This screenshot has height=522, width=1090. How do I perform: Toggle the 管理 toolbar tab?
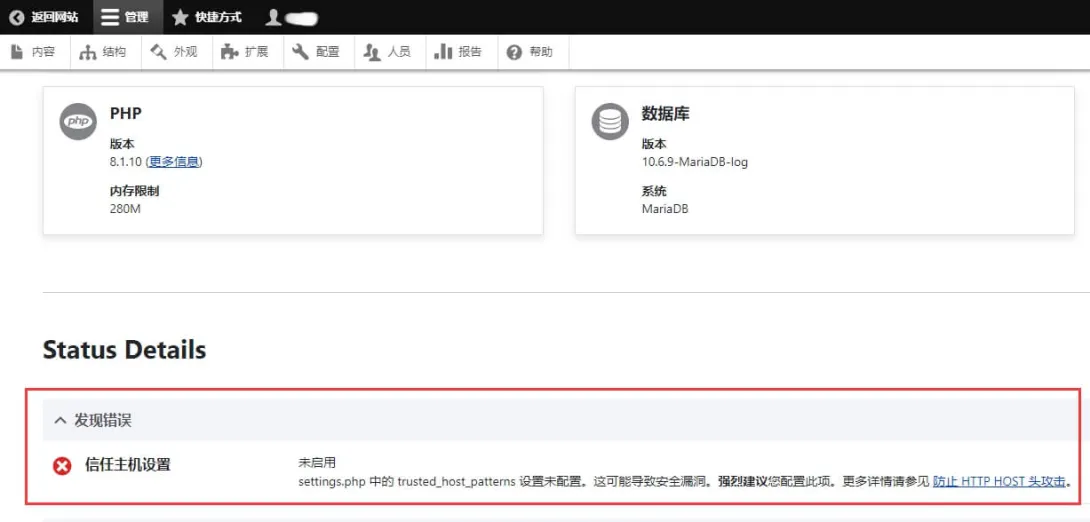[129, 17]
